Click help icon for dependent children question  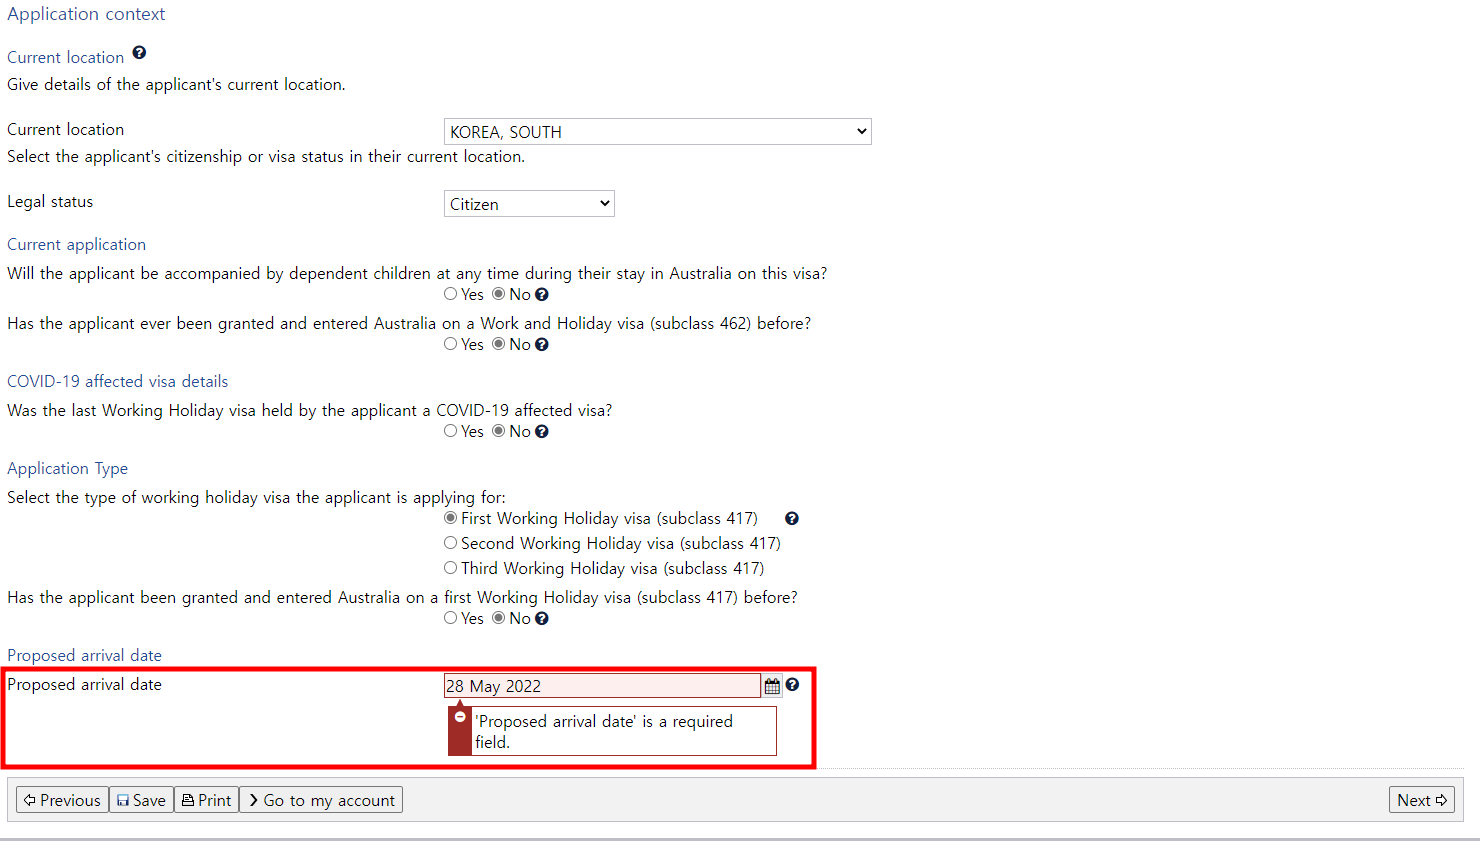click(x=542, y=295)
